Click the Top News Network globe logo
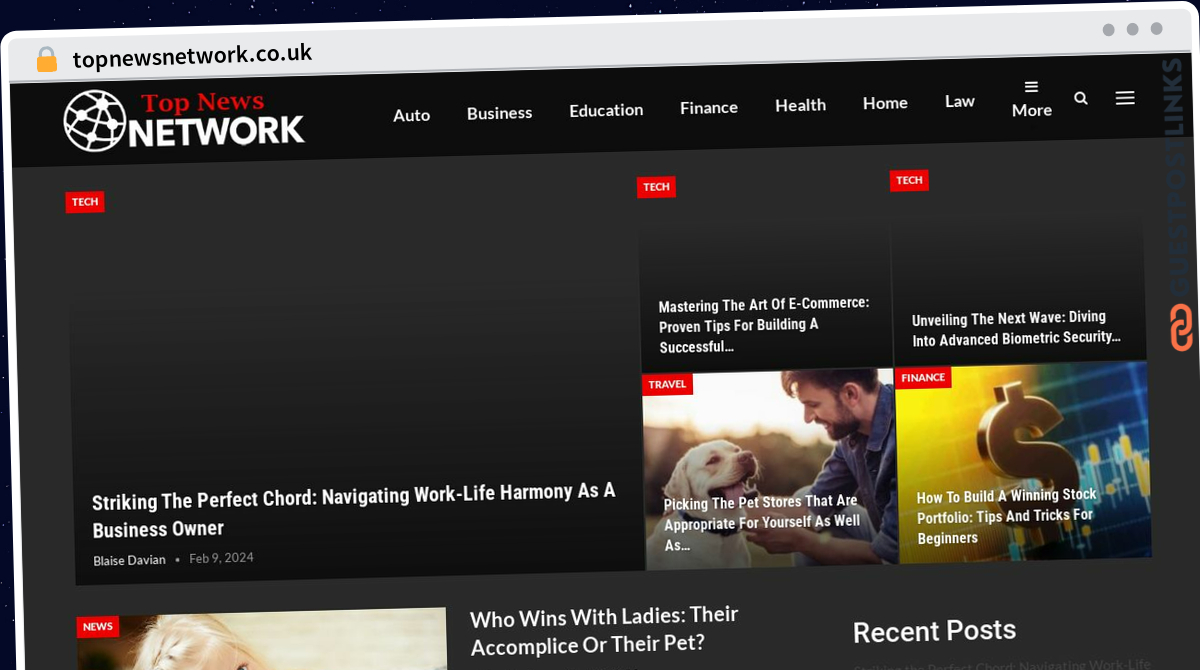The image size is (1200, 670). coord(184,121)
